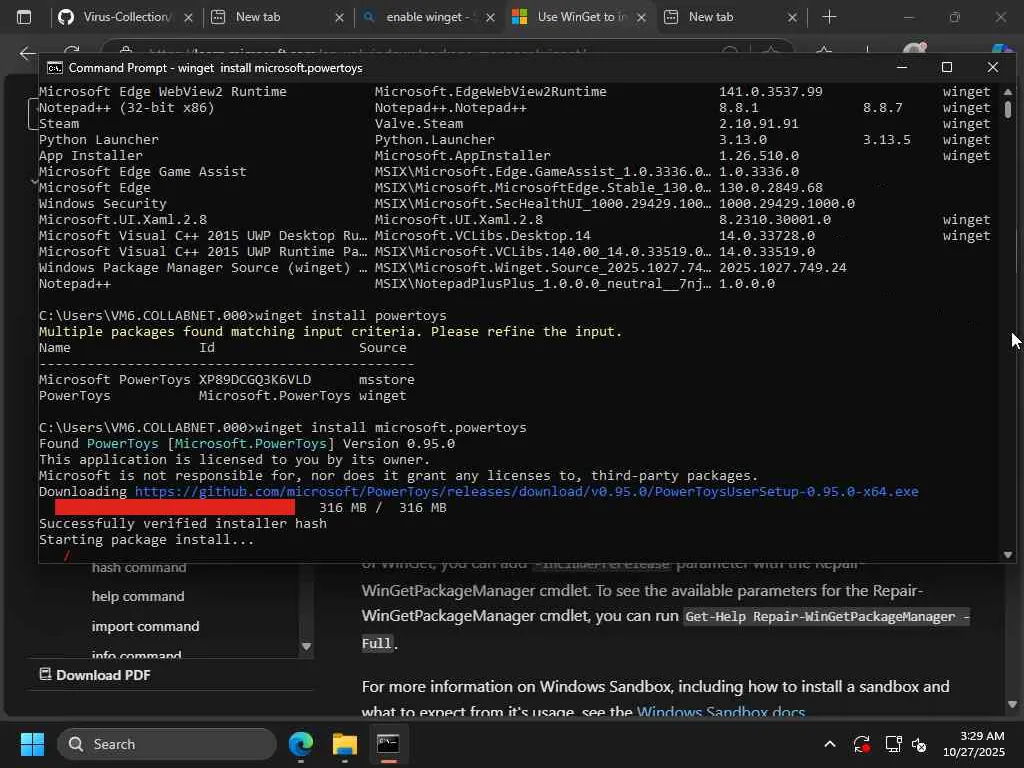Click the Notepad++.Notepad++ package id
The height and width of the screenshot is (768, 1024).
tap(451, 108)
